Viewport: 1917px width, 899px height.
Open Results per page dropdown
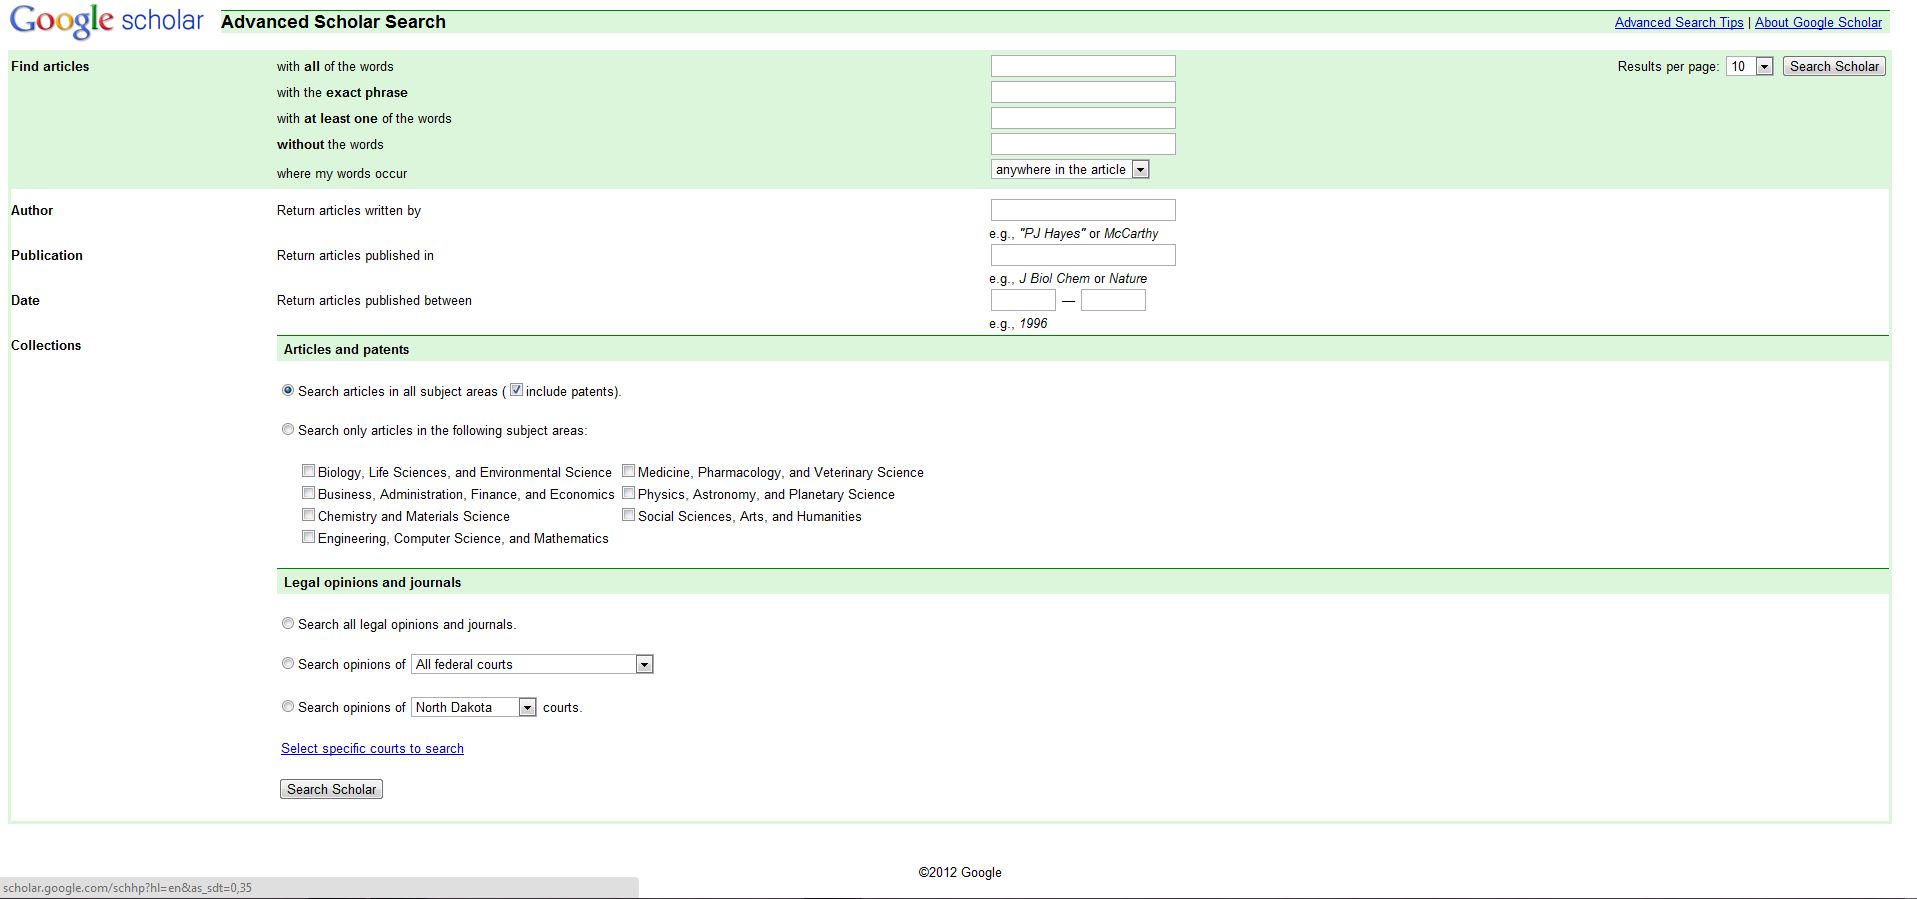pos(1750,66)
